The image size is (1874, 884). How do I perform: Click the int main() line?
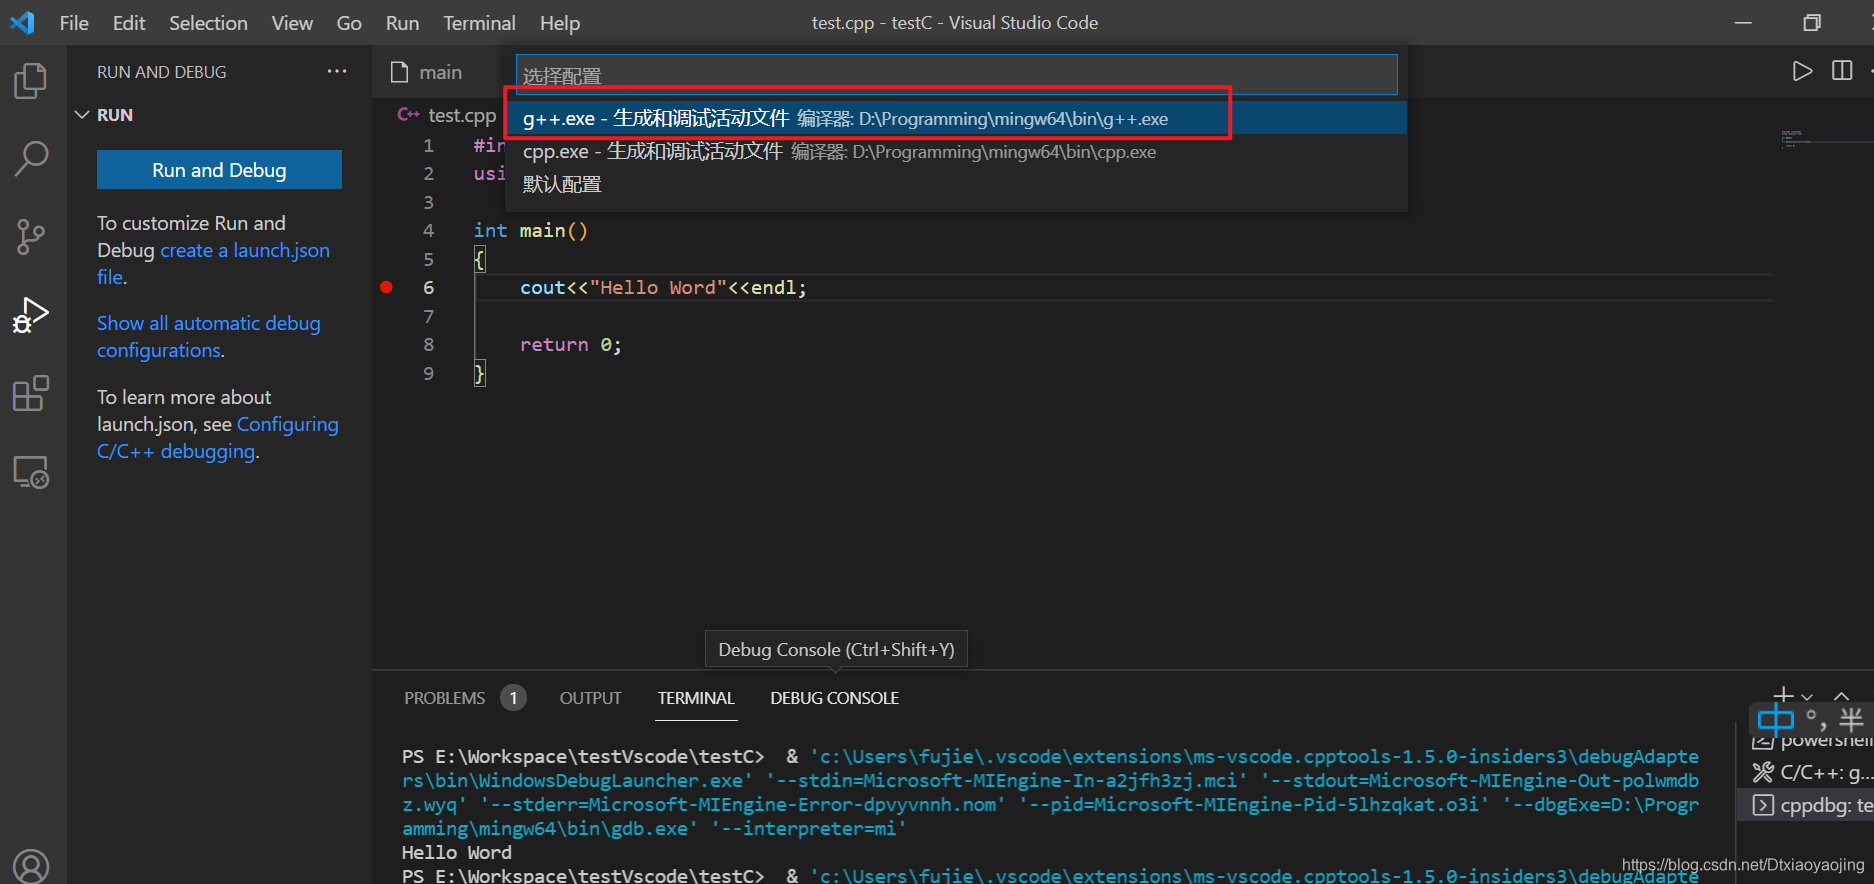pyautogui.click(x=530, y=231)
